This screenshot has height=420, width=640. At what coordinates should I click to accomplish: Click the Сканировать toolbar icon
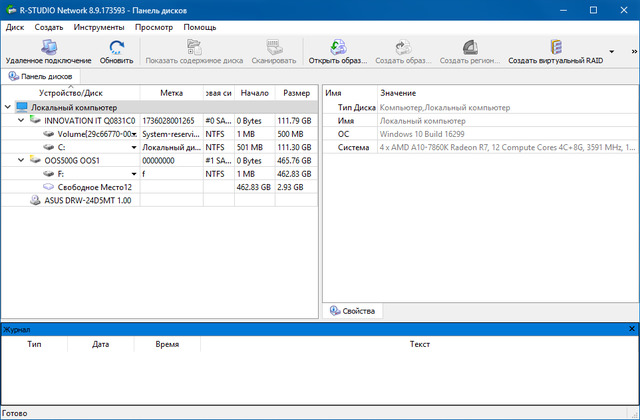coord(274,46)
